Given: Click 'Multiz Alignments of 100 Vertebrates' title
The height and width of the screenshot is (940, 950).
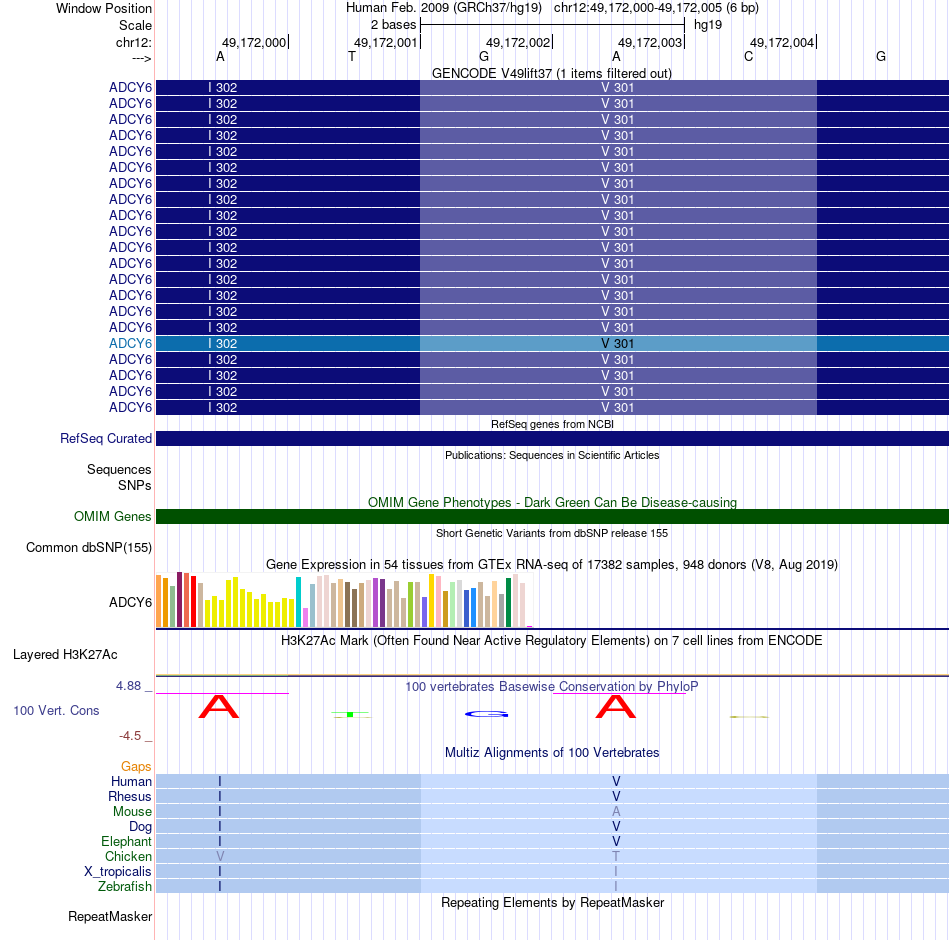Looking at the screenshot, I should (552, 752).
